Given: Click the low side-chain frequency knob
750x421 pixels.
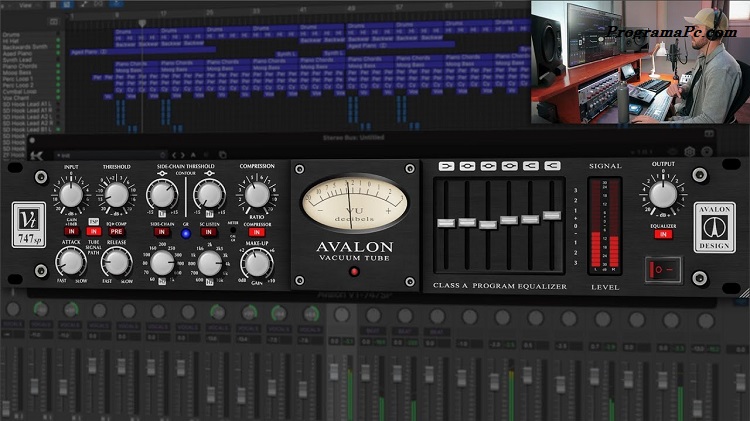Looking at the screenshot, I should (x=162, y=264).
